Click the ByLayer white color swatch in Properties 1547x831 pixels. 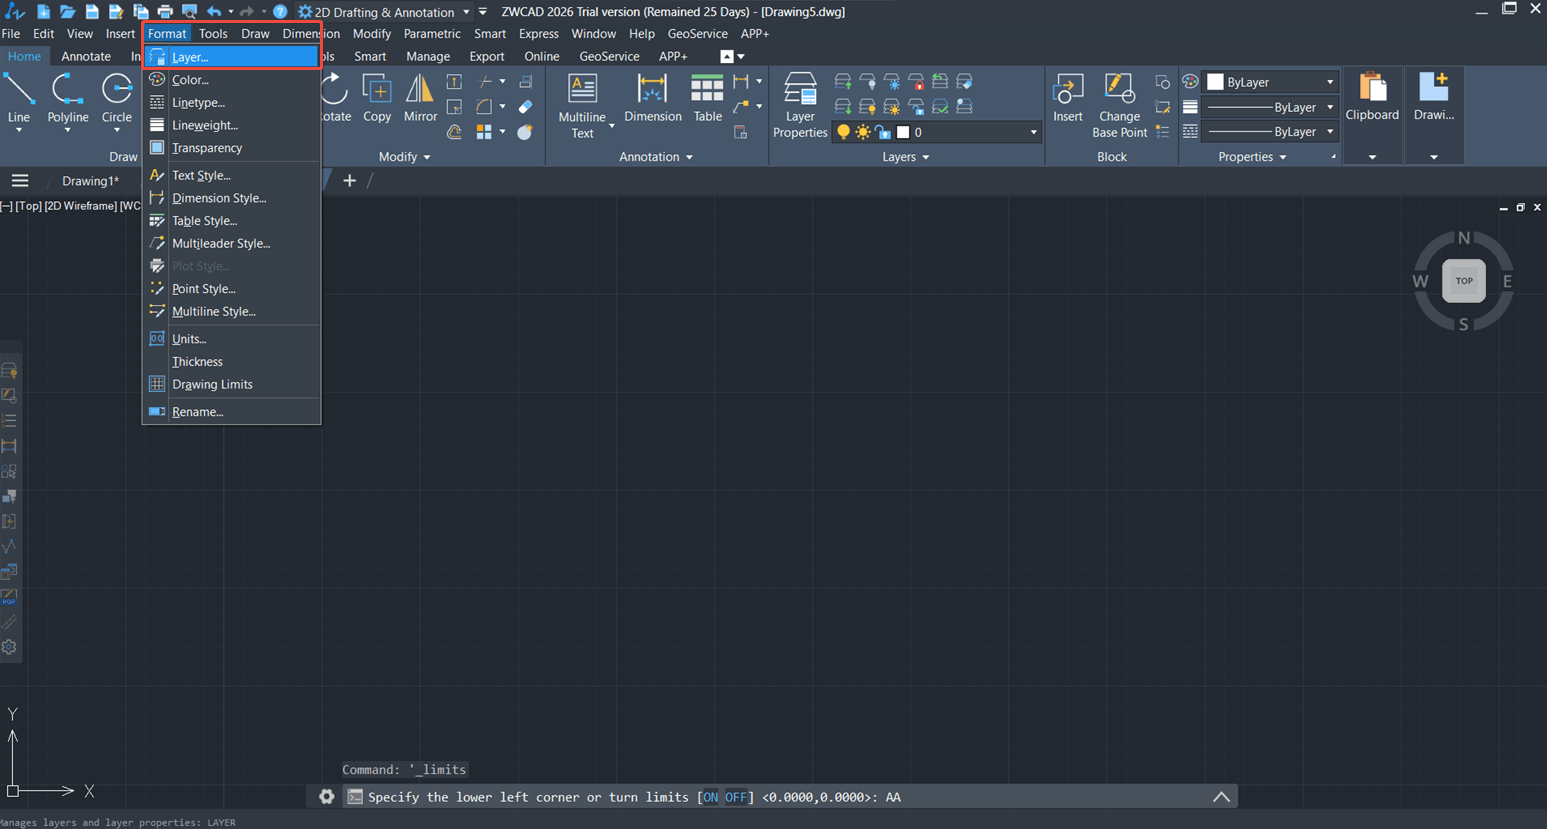tap(1215, 82)
